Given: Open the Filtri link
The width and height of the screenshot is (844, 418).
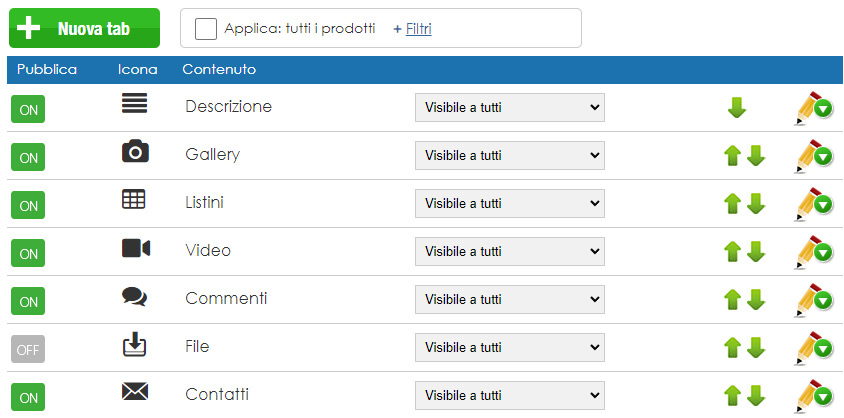Looking at the screenshot, I should coord(419,29).
